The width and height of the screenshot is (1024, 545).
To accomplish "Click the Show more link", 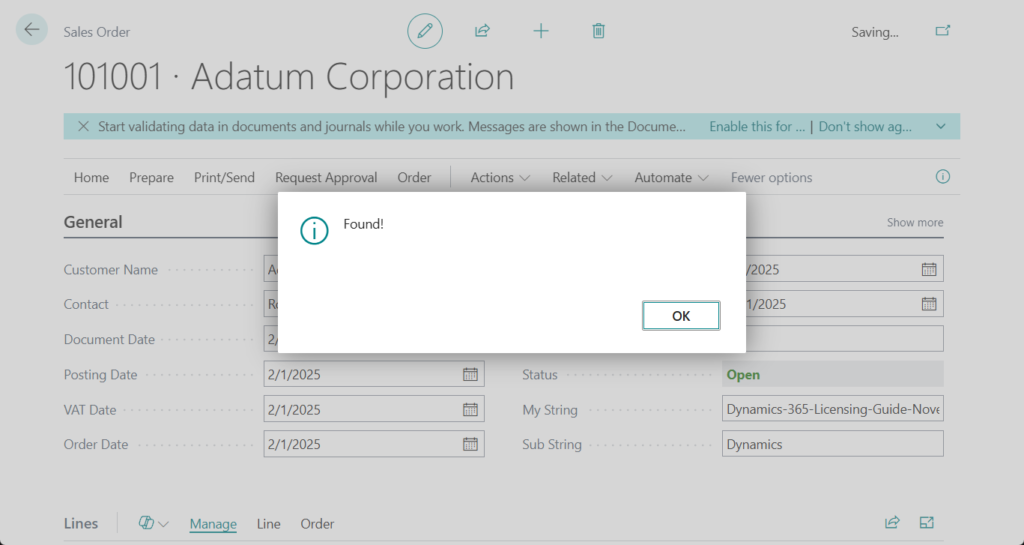I will point(914,223).
